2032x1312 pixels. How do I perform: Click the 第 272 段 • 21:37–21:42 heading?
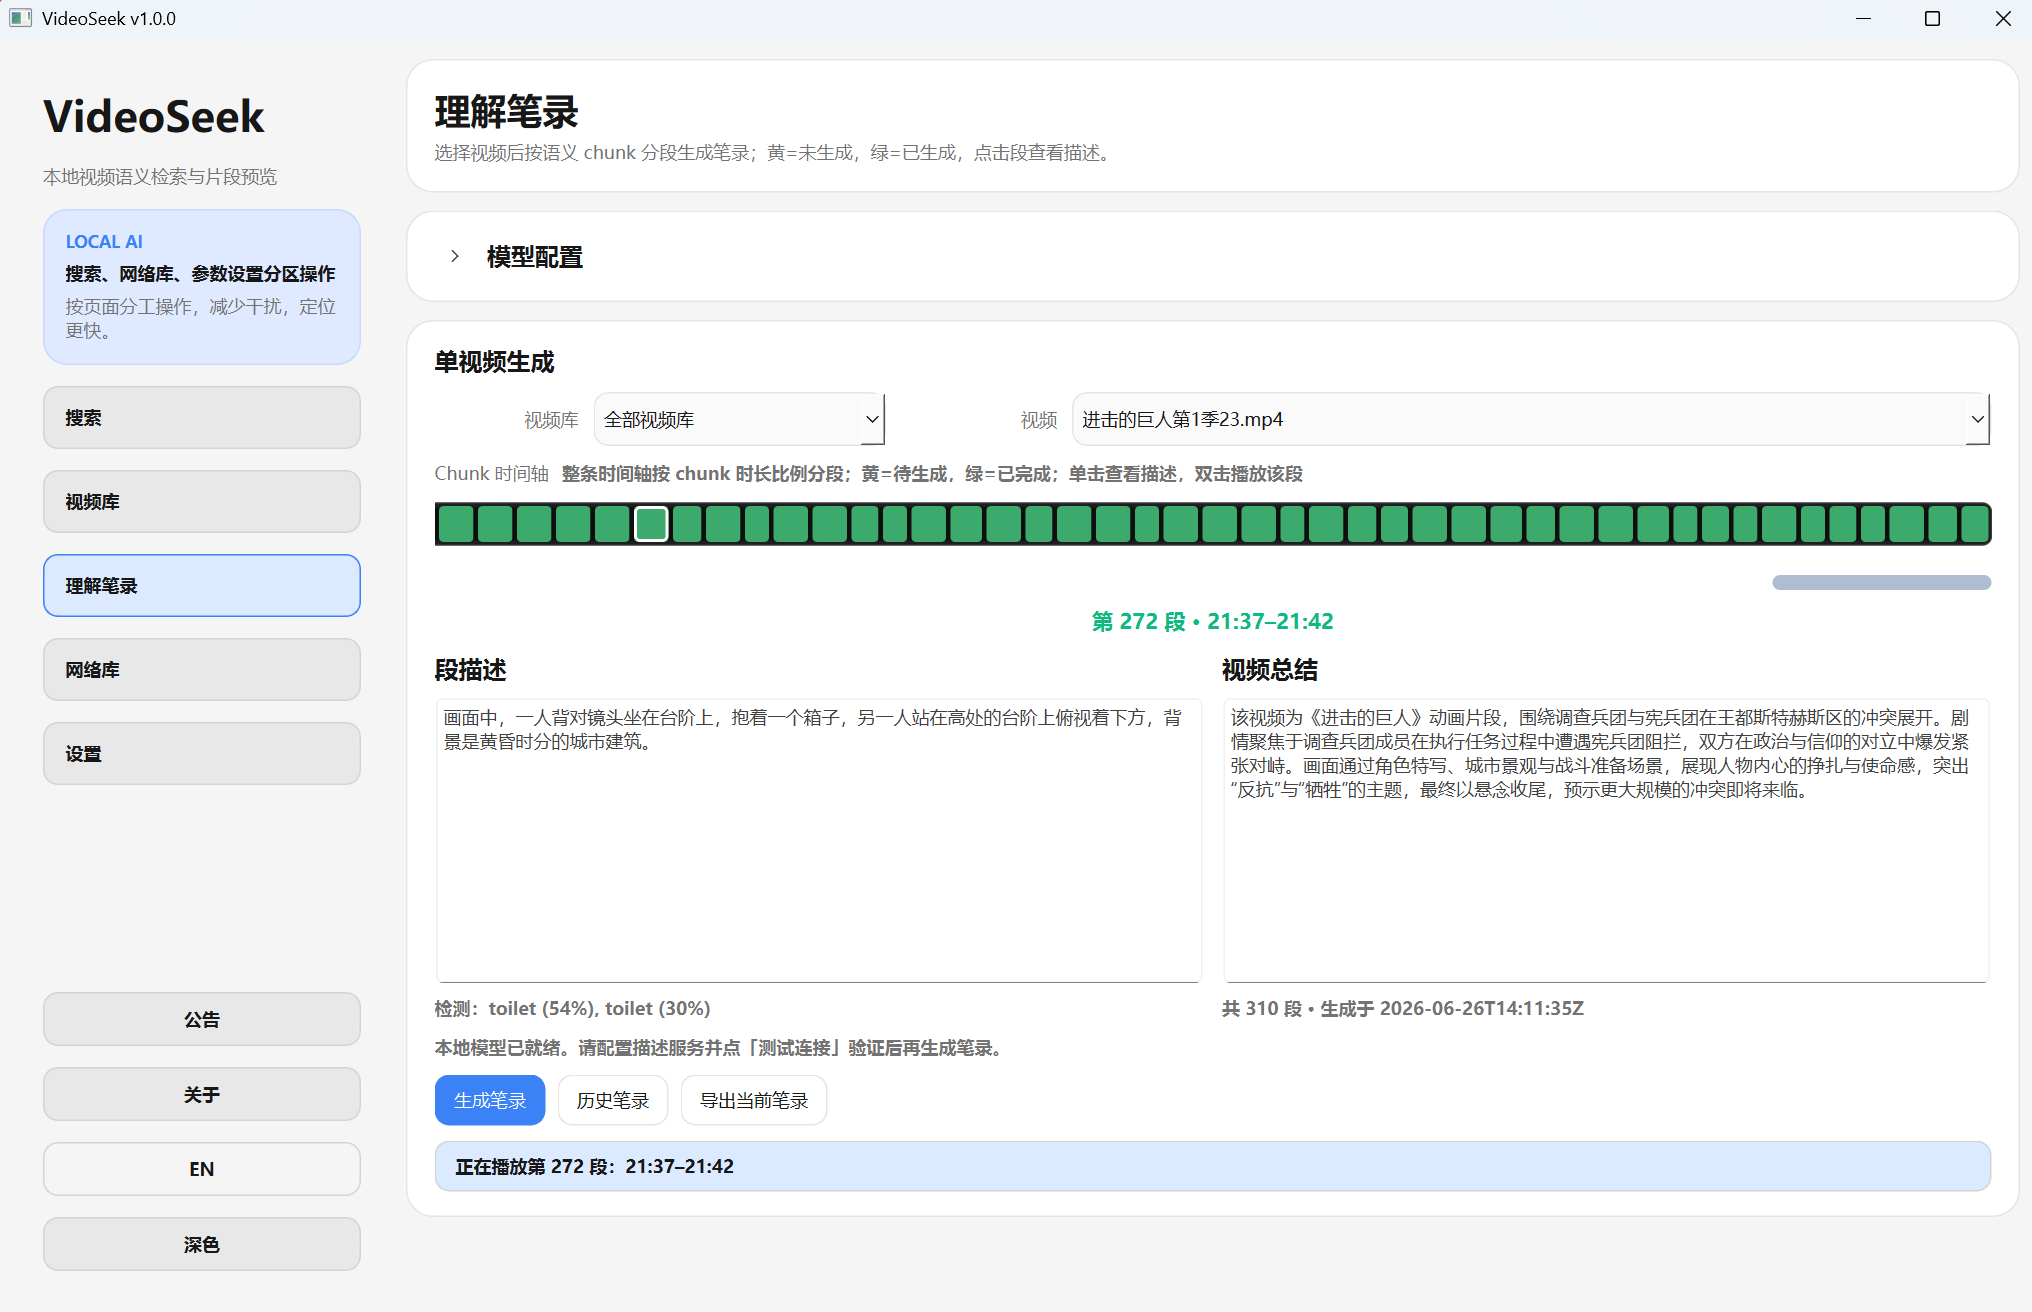(1212, 621)
